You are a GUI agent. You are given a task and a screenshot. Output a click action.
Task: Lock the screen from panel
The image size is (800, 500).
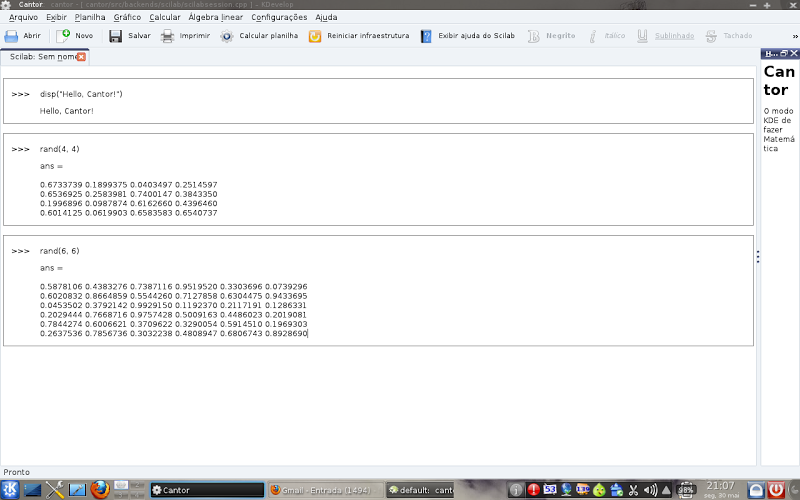coord(756,490)
